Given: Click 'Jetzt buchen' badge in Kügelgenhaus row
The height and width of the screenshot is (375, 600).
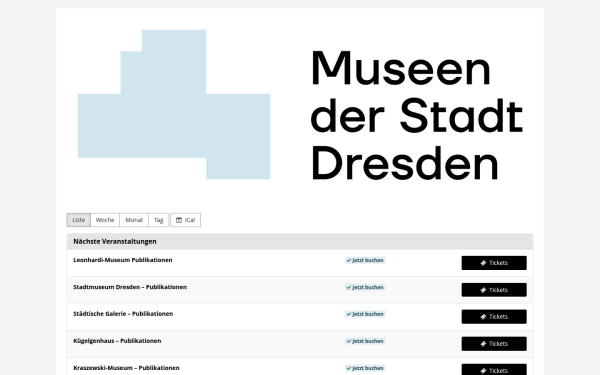Looking at the screenshot, I should [x=365, y=341].
